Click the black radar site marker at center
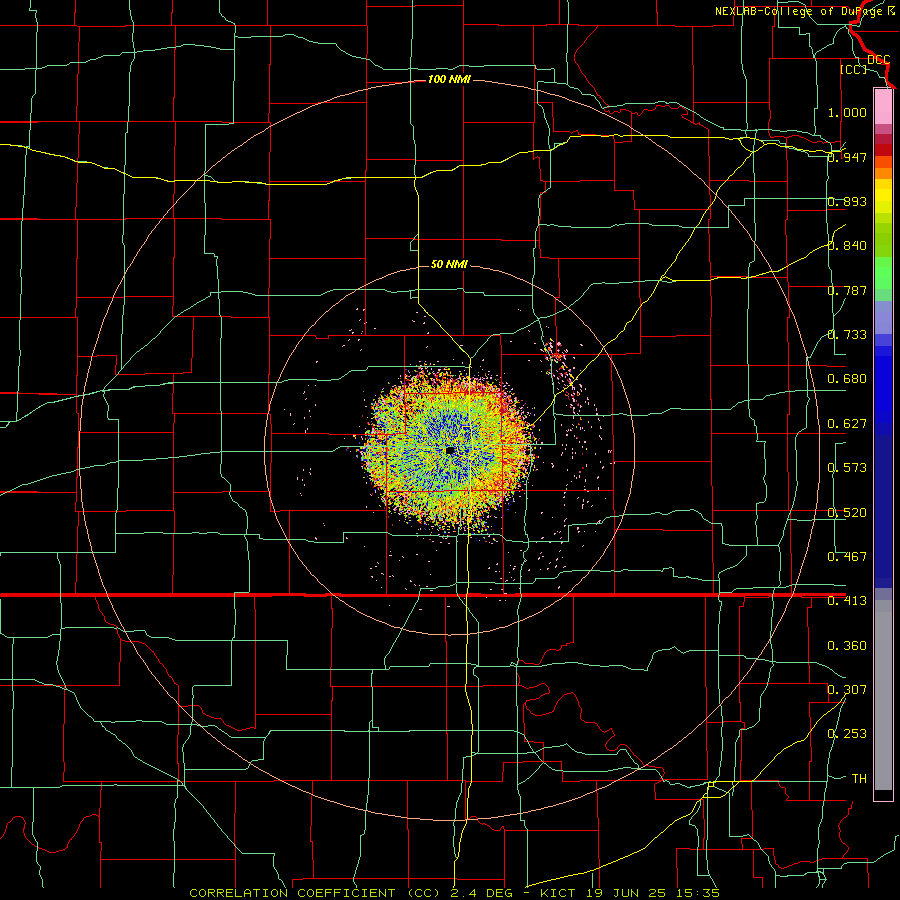This screenshot has width=900, height=900. pyautogui.click(x=450, y=451)
